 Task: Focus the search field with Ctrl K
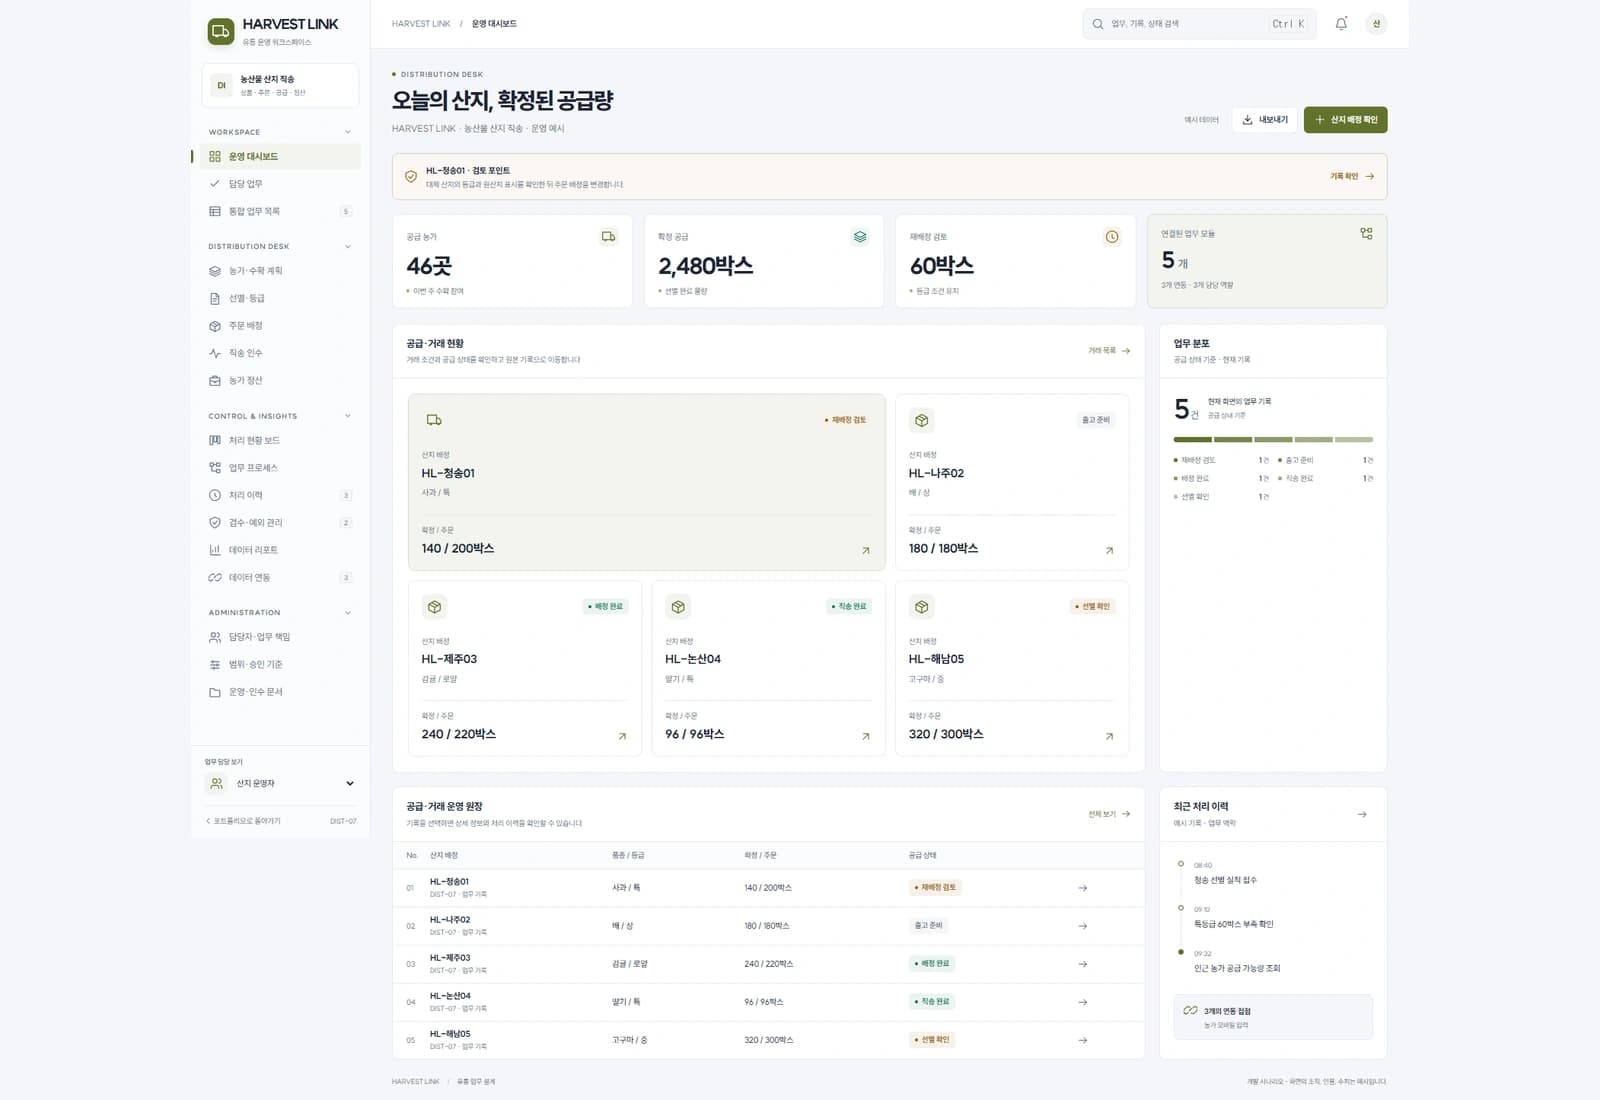(1200, 24)
